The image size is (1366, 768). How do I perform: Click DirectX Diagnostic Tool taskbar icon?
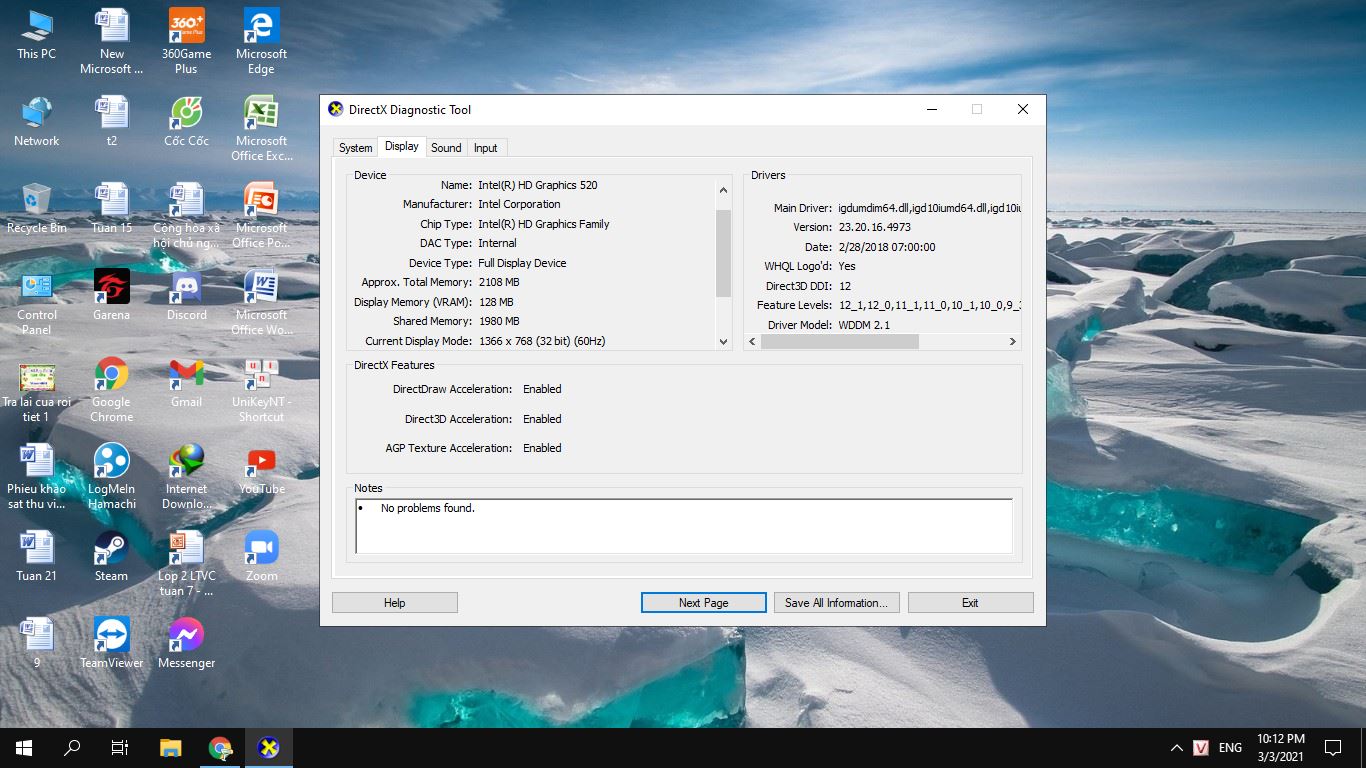pos(268,747)
